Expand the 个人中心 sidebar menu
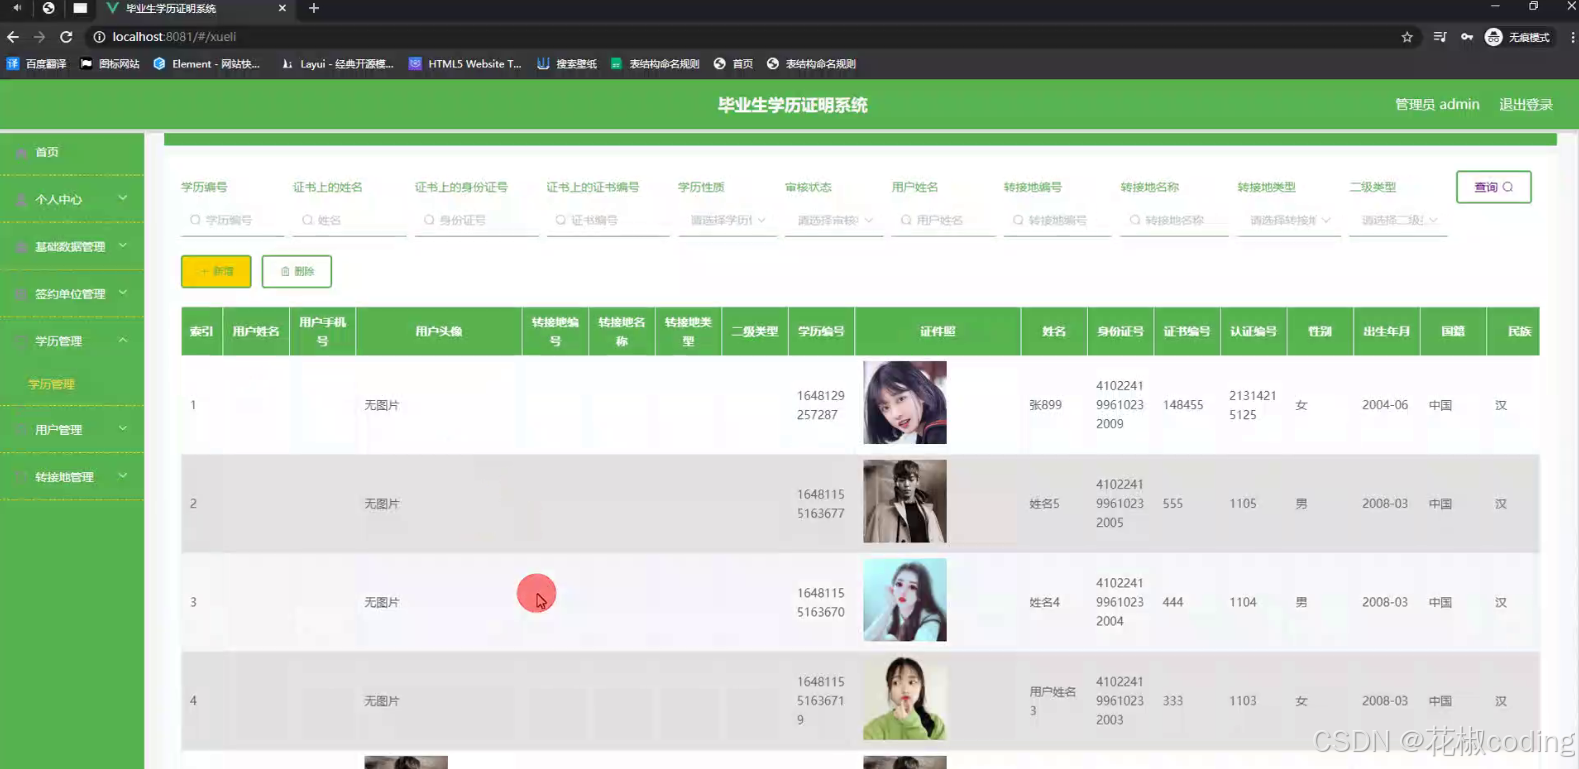 72,200
